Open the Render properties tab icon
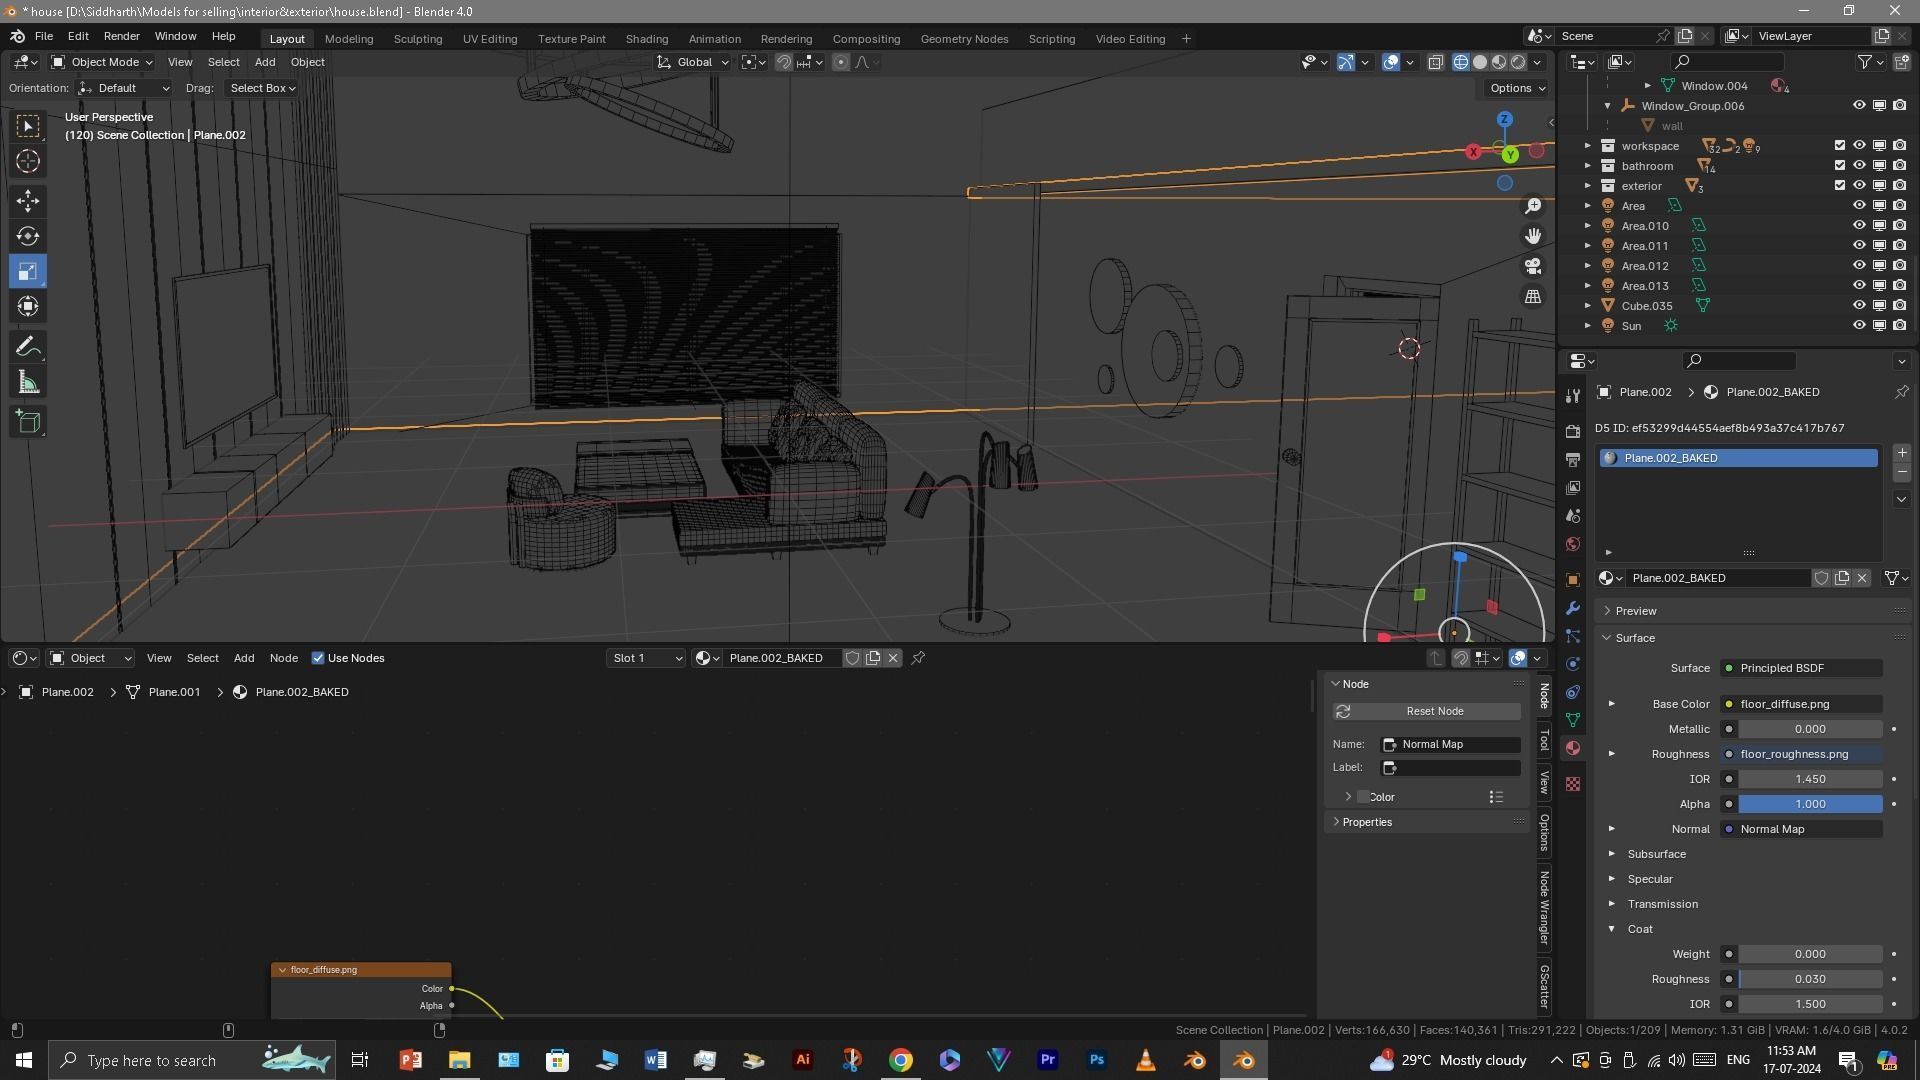Screen dimensions: 1920x1080 pos(1573,431)
